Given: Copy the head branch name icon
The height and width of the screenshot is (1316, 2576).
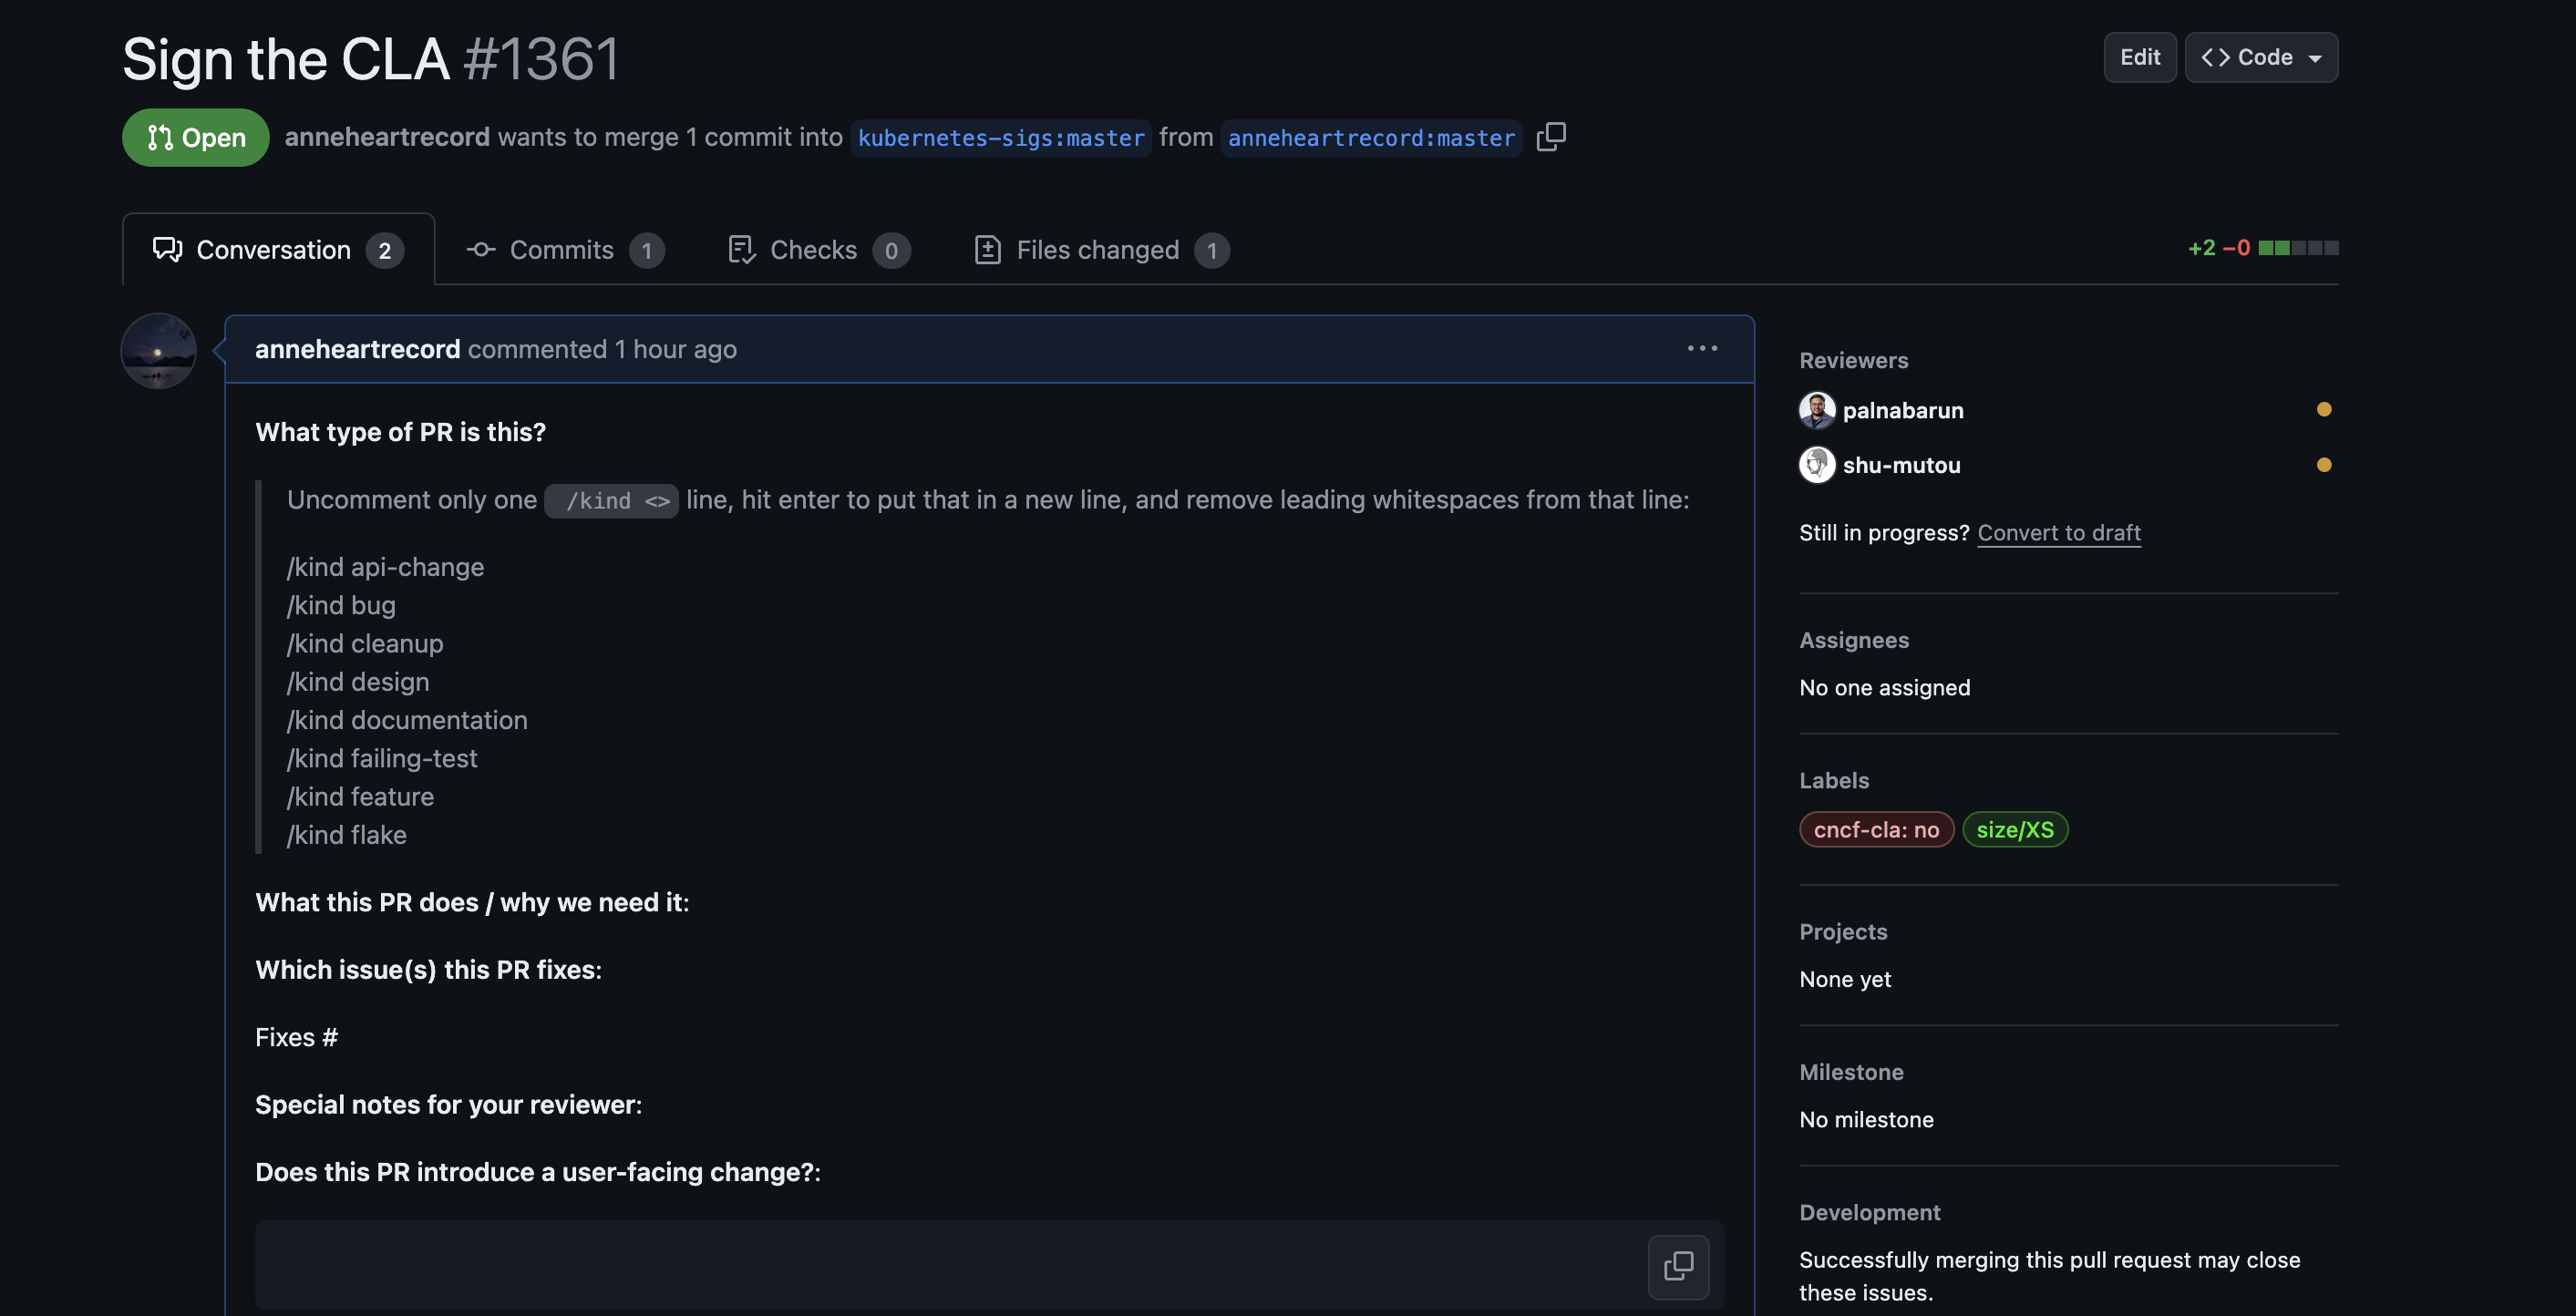Looking at the screenshot, I should (1551, 137).
